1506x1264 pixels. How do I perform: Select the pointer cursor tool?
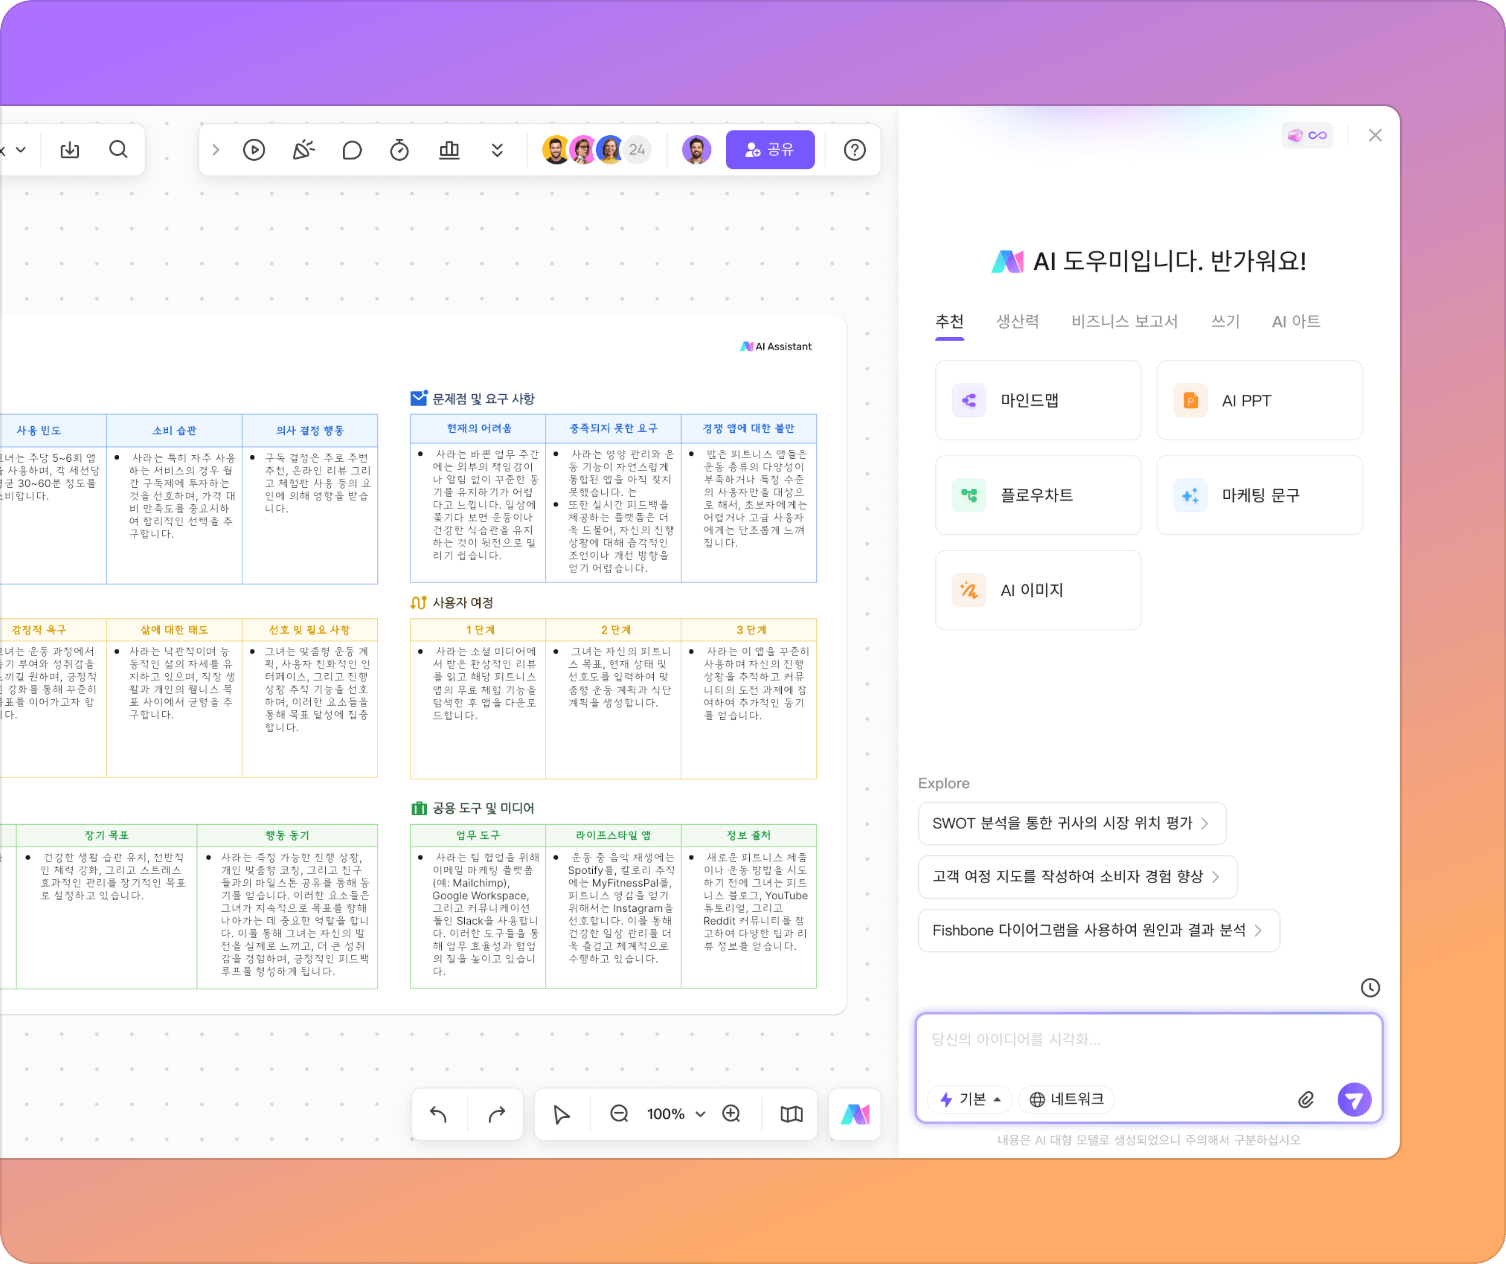tap(561, 1114)
